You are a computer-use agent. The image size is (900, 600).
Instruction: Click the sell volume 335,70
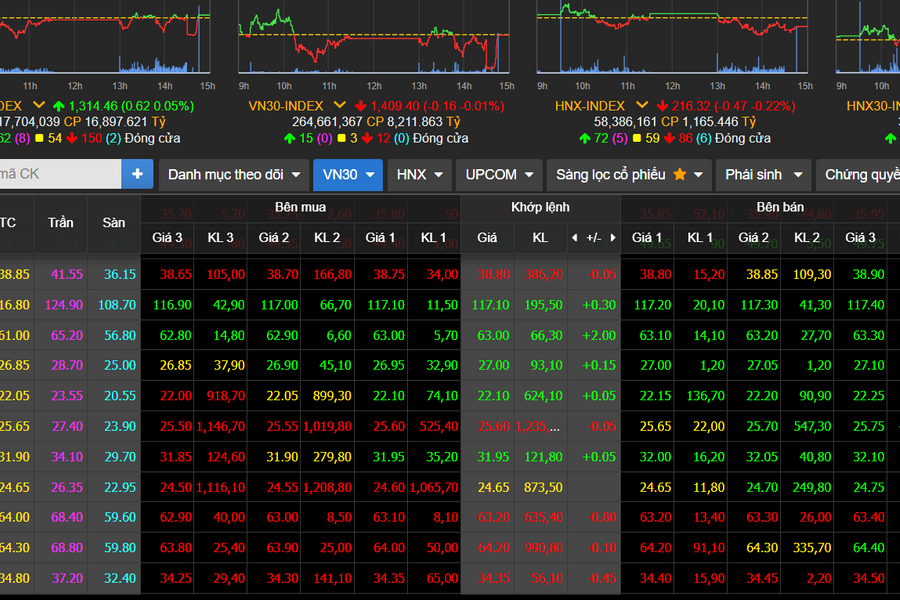point(812,548)
